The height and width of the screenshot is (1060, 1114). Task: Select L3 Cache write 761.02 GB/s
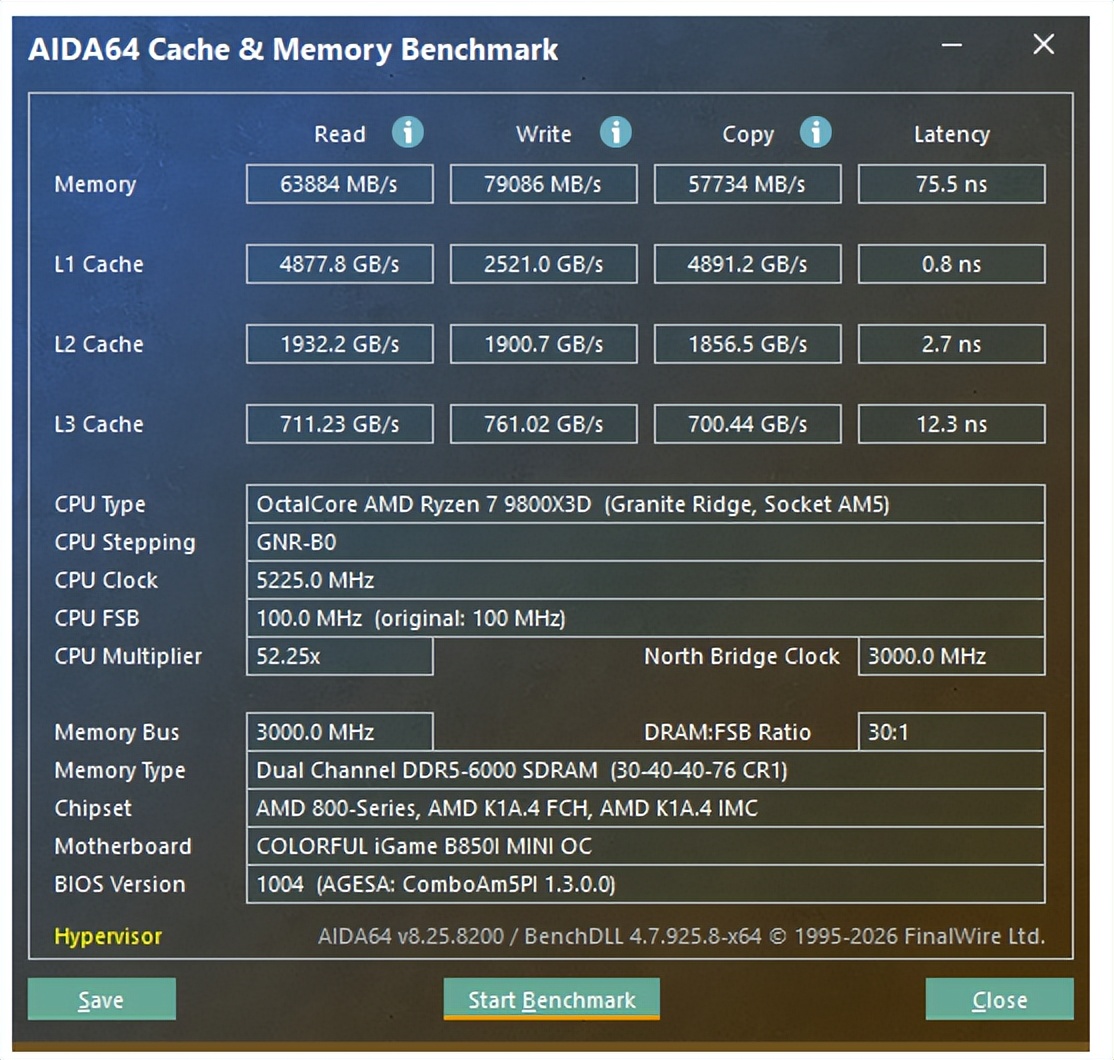pyautogui.click(x=544, y=424)
